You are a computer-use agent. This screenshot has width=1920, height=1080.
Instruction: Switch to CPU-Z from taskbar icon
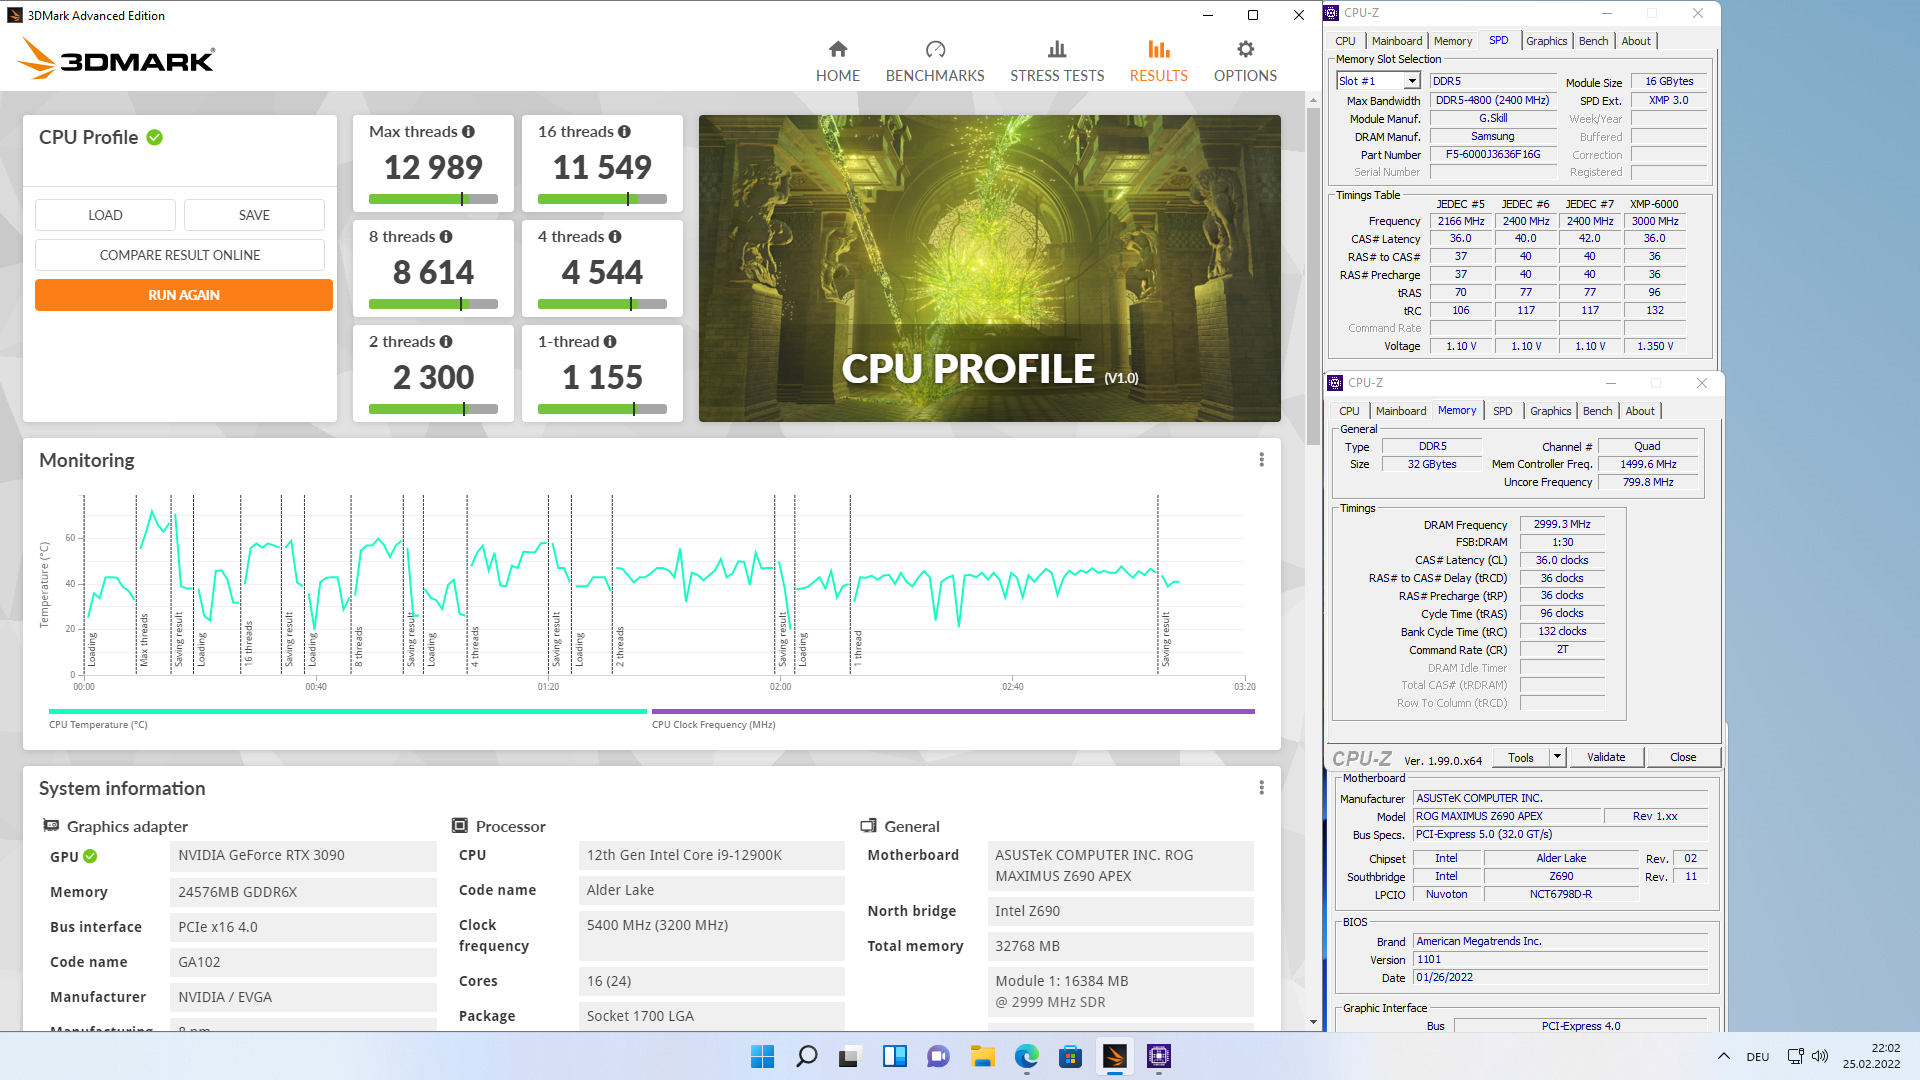1158,1056
